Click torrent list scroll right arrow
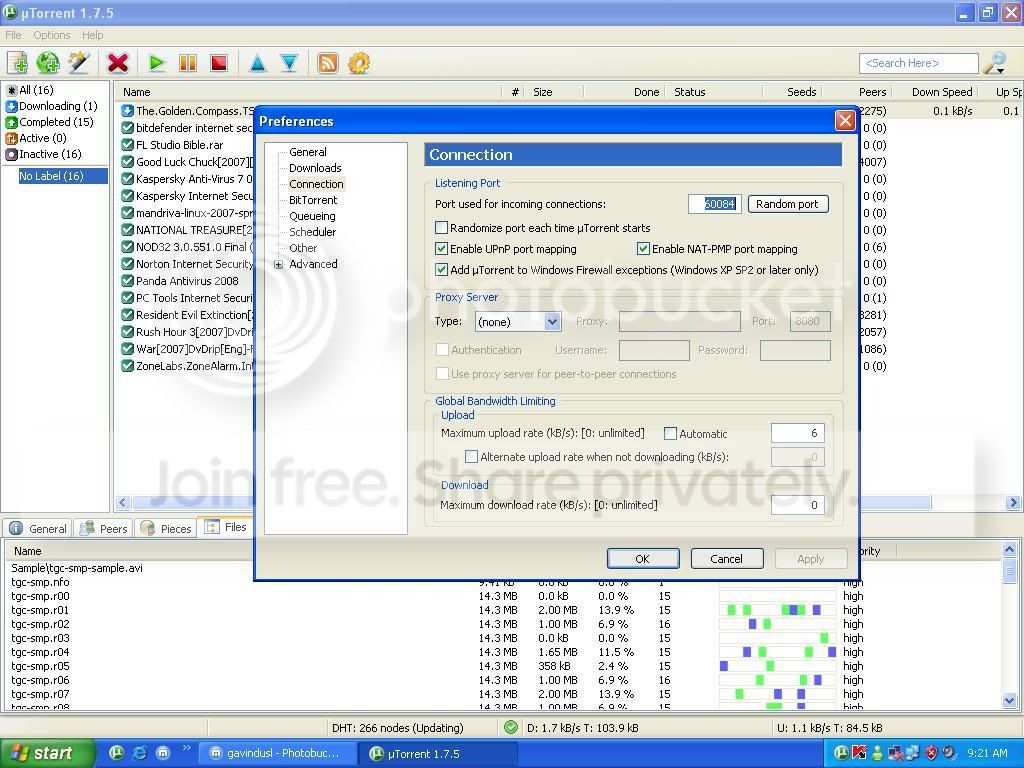 [1013, 502]
